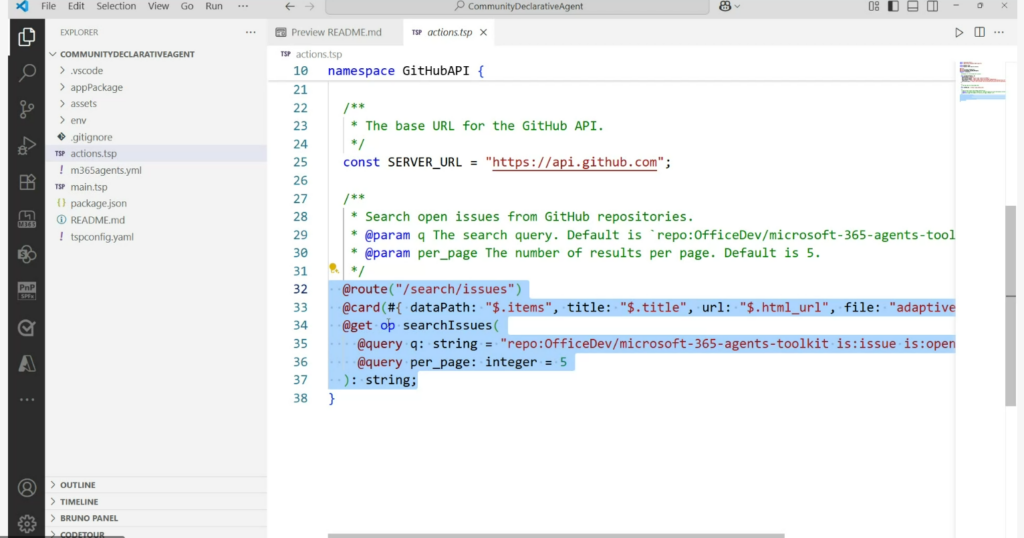
Task: Open Customize Layout icon
Action: click(x=874, y=7)
